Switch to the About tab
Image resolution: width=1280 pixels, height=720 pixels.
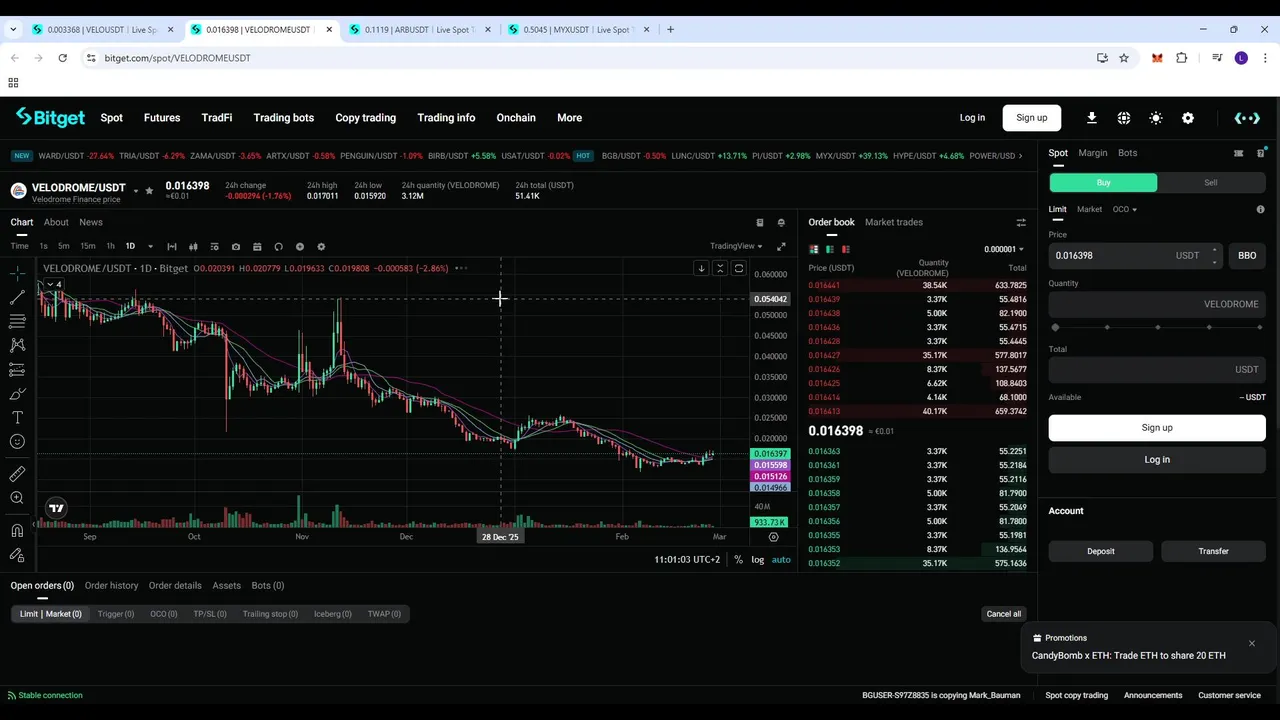pyautogui.click(x=56, y=222)
